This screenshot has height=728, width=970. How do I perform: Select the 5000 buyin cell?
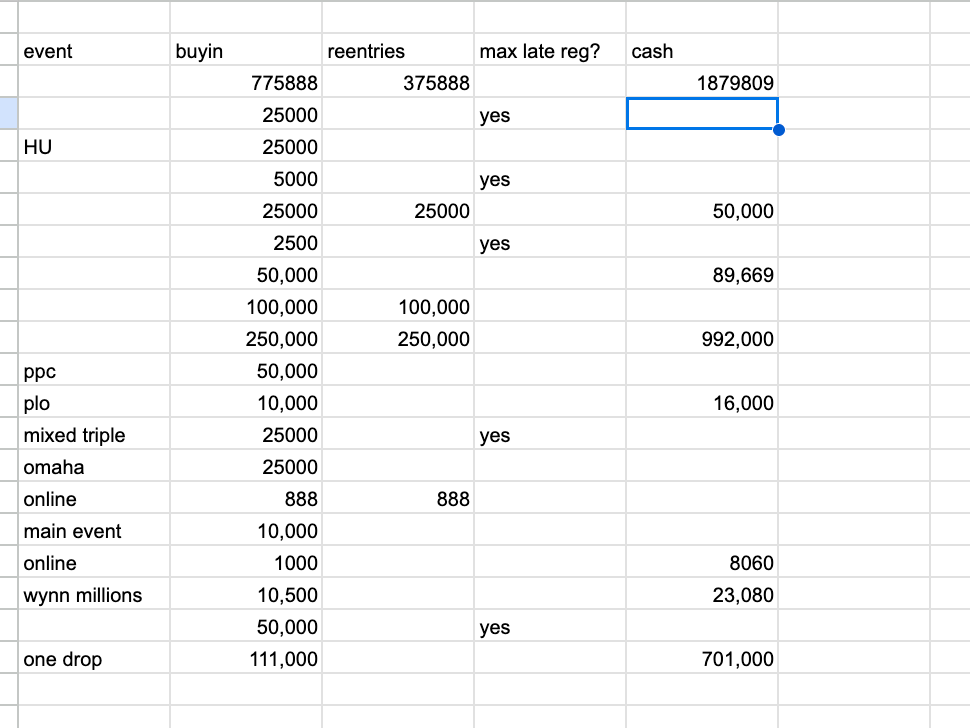[246, 178]
